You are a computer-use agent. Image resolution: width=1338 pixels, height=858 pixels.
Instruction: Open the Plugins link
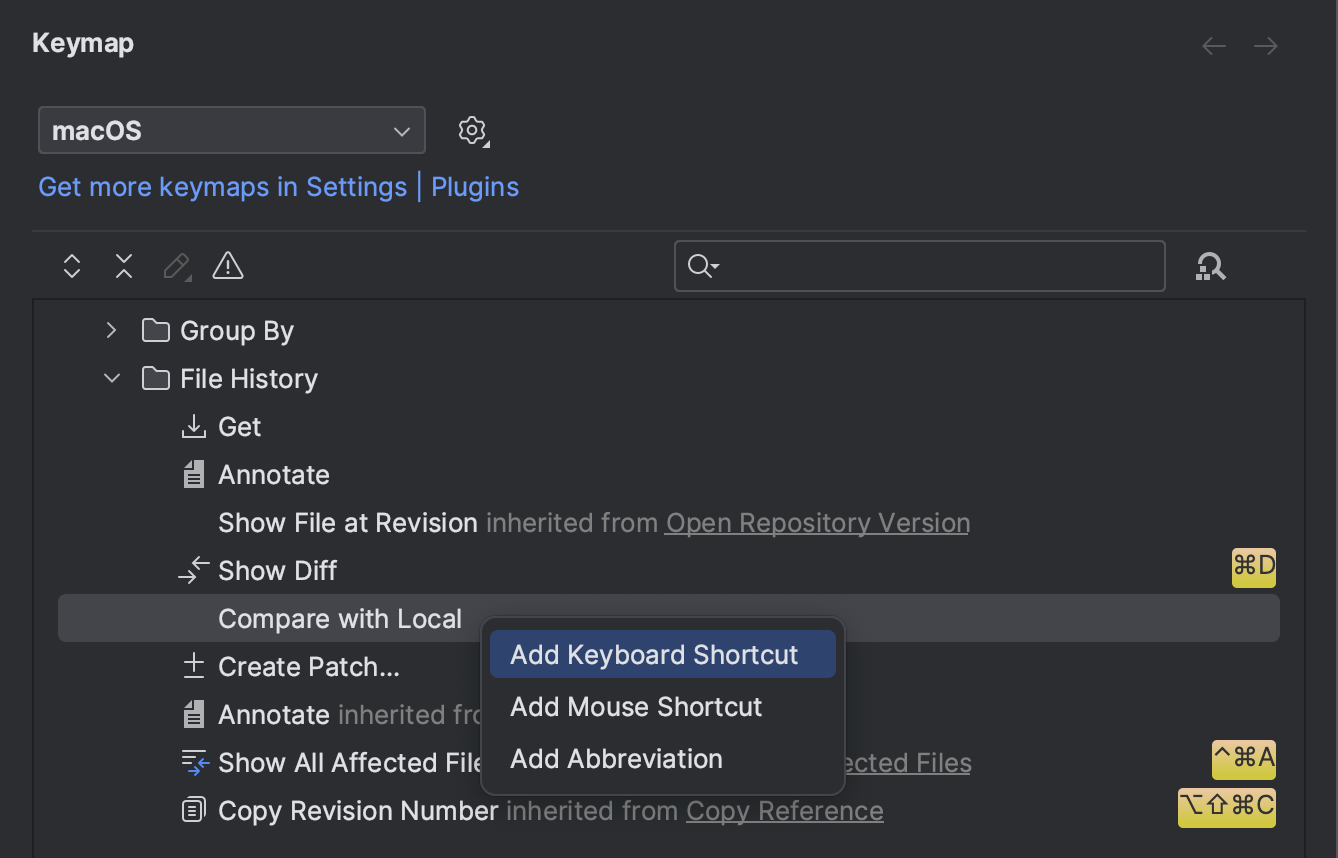click(475, 187)
